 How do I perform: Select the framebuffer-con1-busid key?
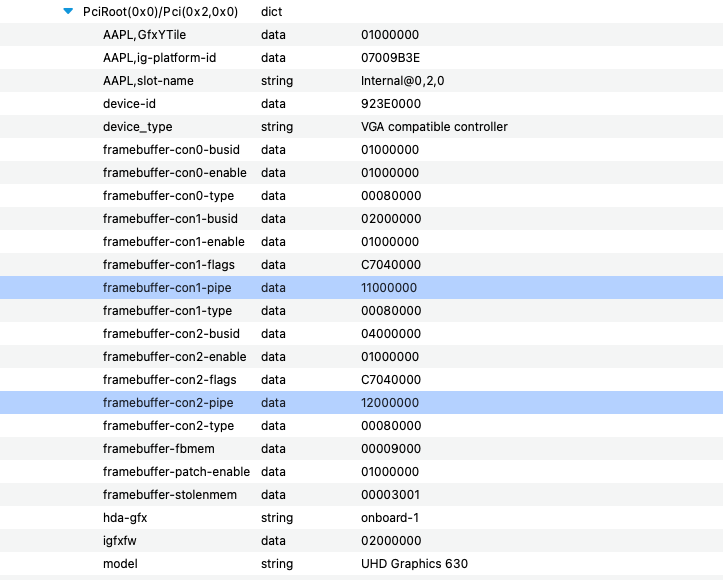pyautogui.click(x=170, y=219)
